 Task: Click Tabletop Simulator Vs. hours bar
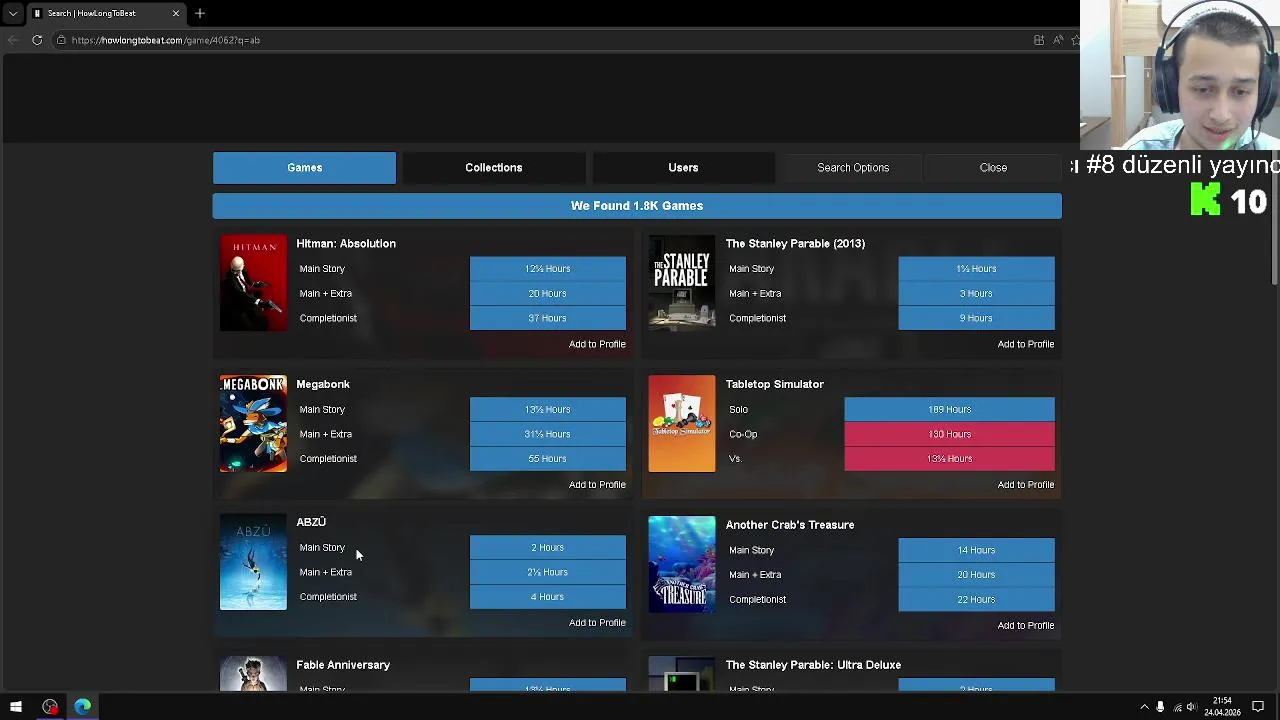pos(949,459)
